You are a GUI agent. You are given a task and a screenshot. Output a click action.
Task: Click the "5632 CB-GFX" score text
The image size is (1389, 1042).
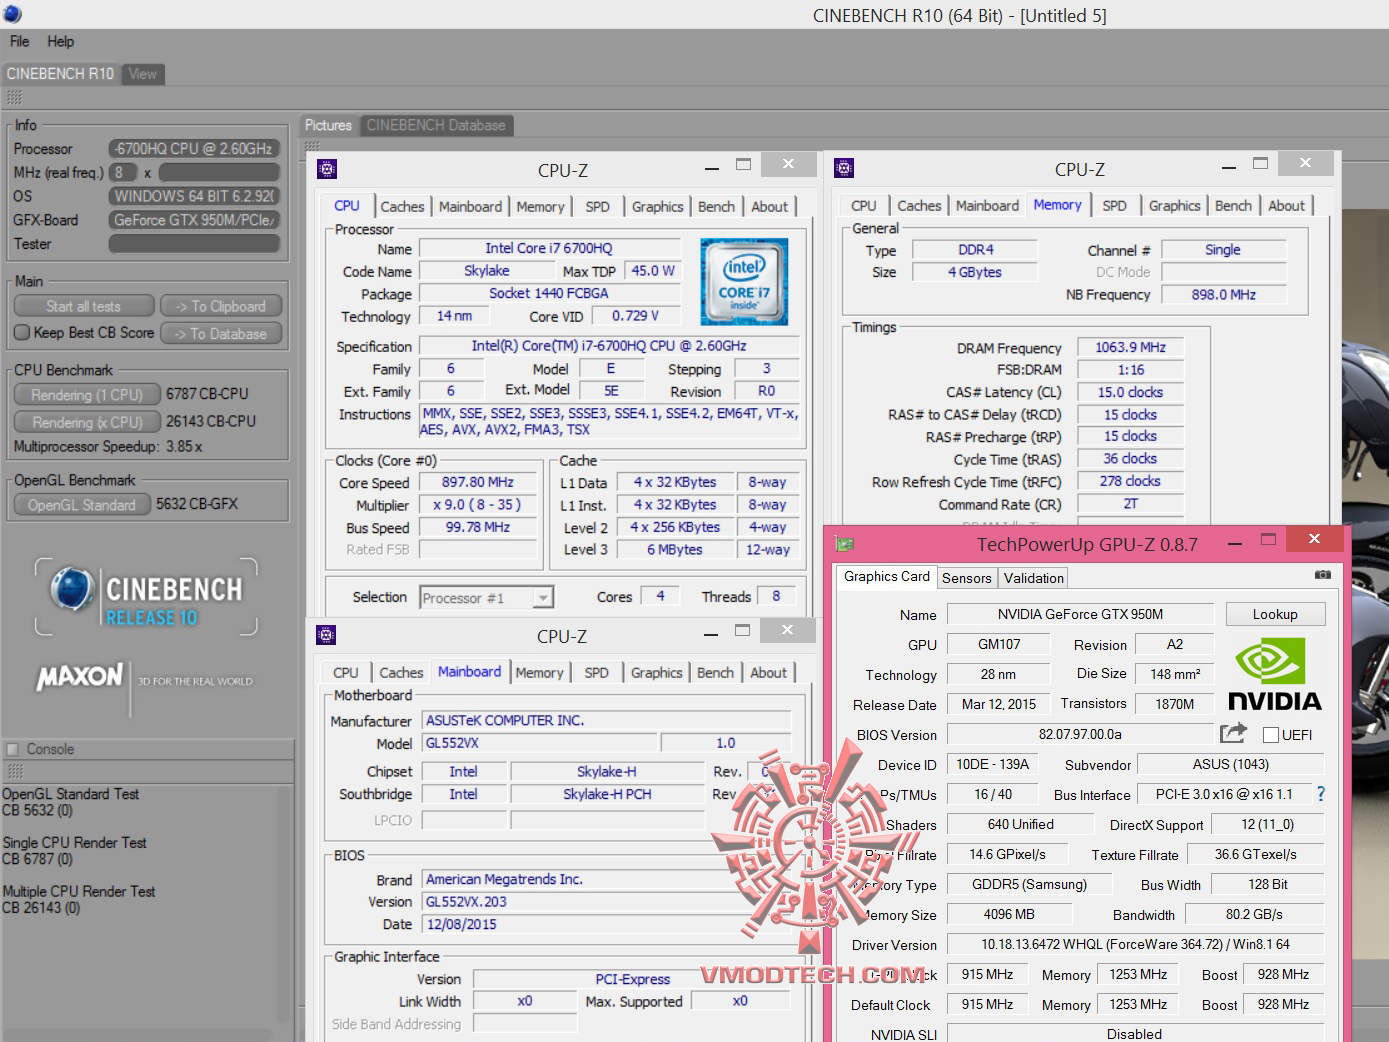coord(197,504)
